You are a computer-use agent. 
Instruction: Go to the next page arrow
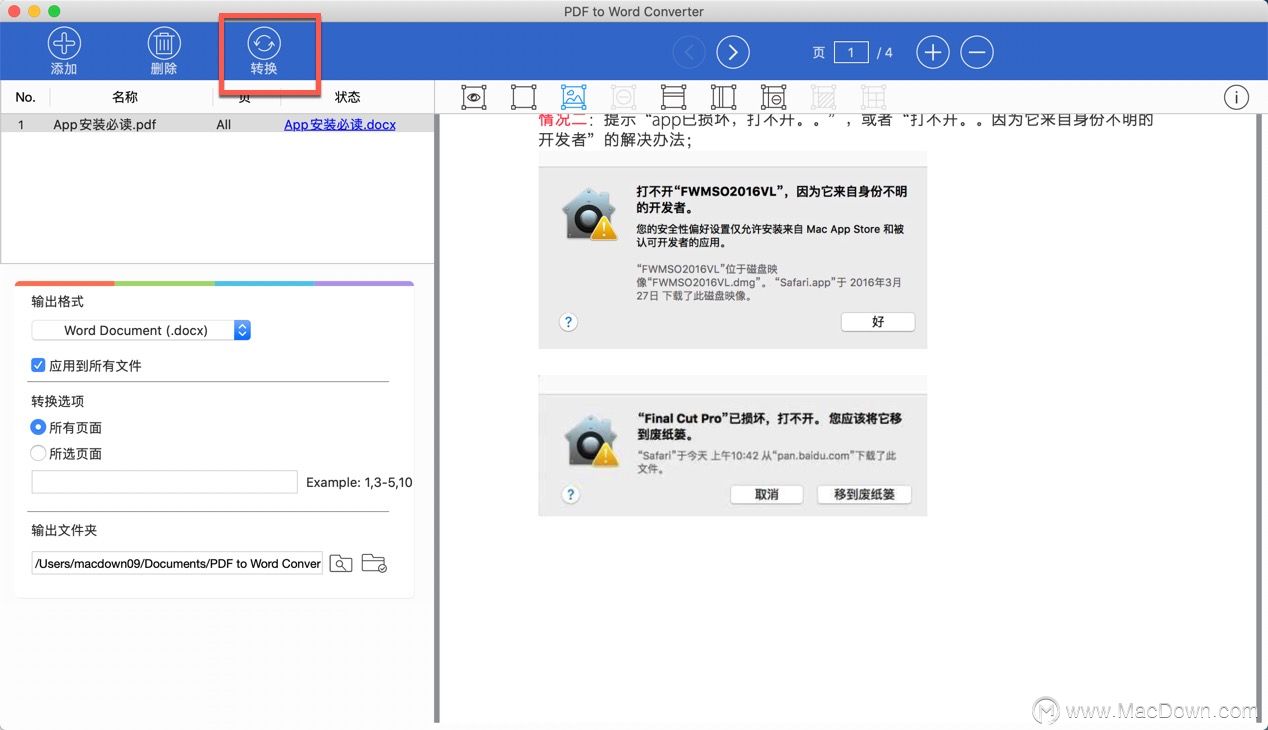733,52
